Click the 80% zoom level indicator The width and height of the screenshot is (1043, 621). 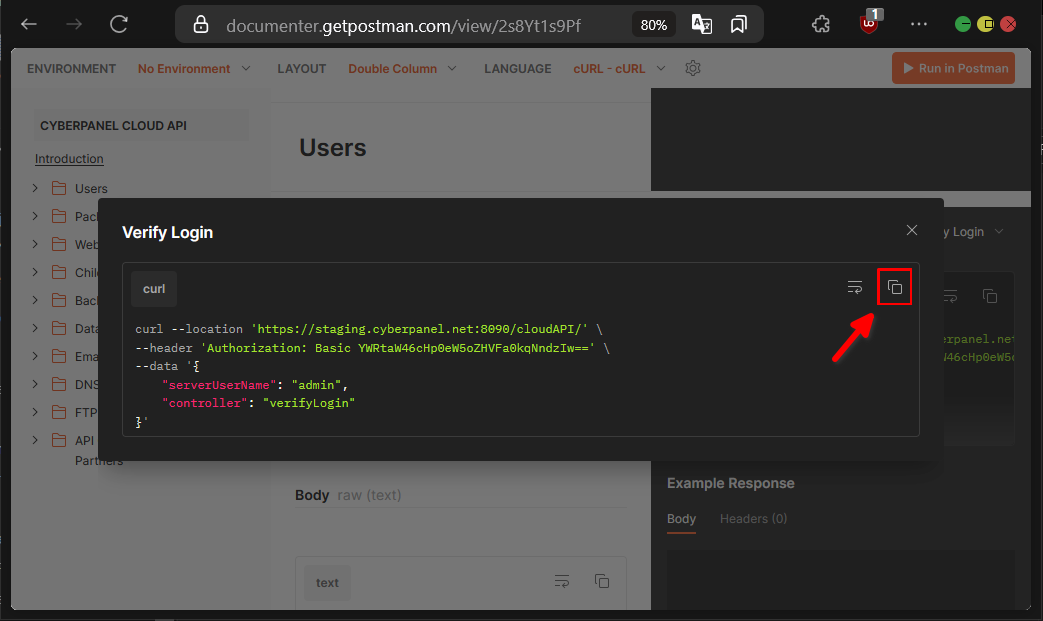point(653,25)
